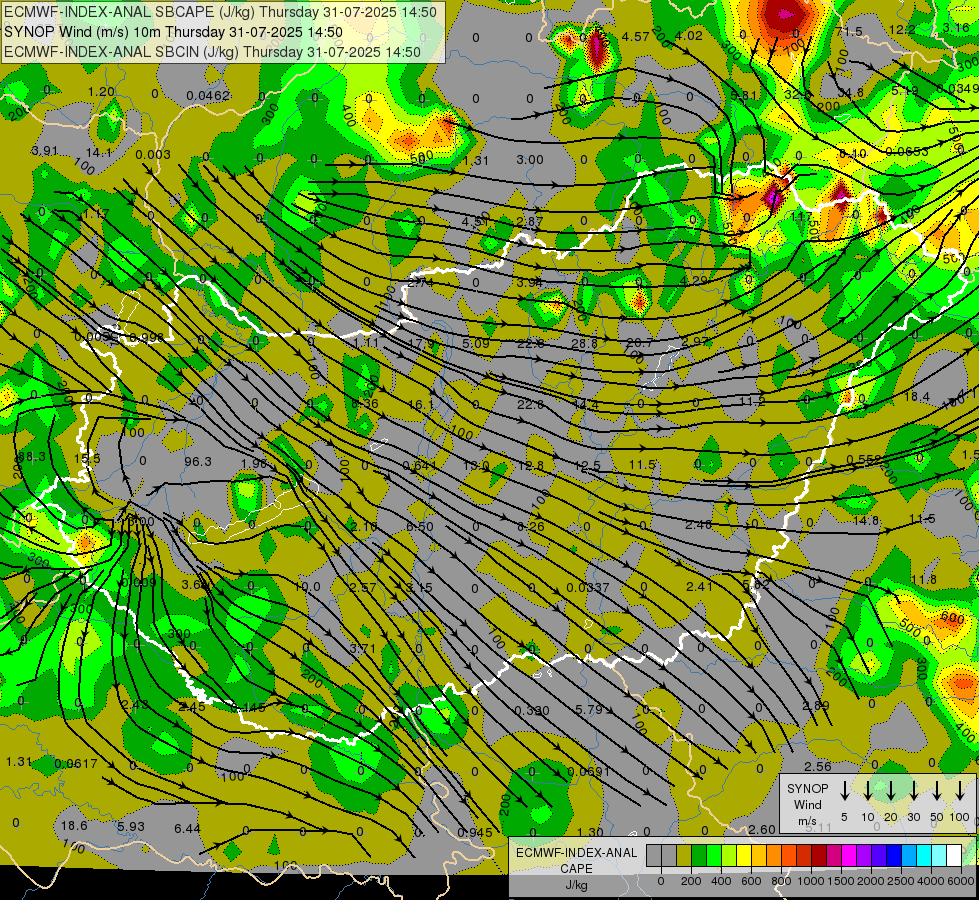Click the 16.1 value on the map
The image size is (979, 900).
(x=421, y=405)
